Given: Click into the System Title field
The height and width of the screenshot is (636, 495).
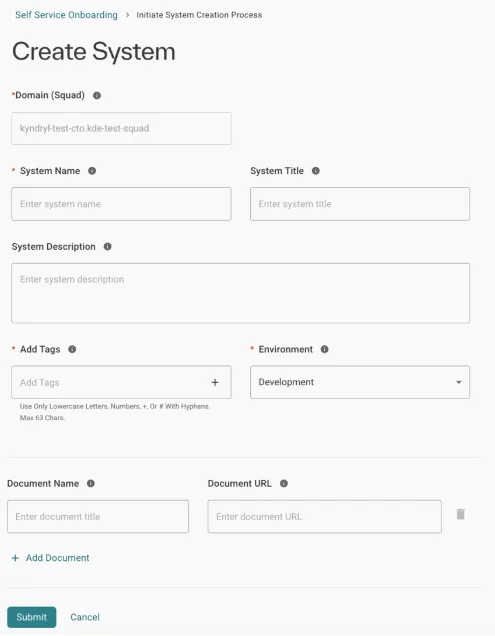Looking at the screenshot, I should tap(360, 204).
